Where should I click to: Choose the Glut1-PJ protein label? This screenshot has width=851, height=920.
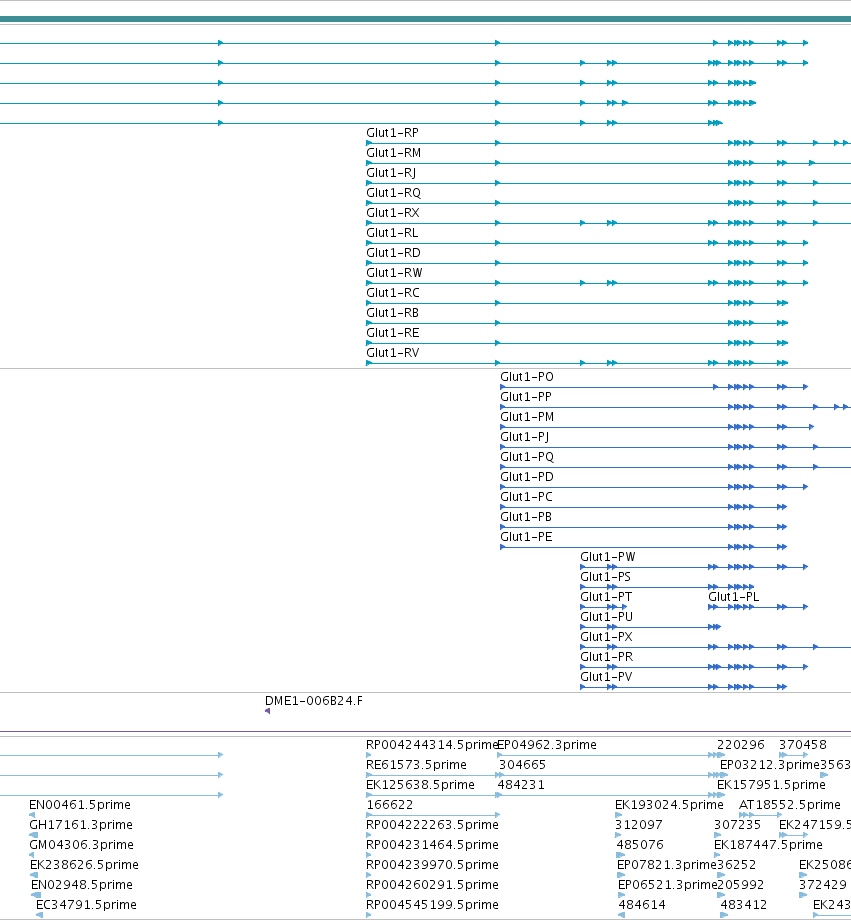click(524, 437)
